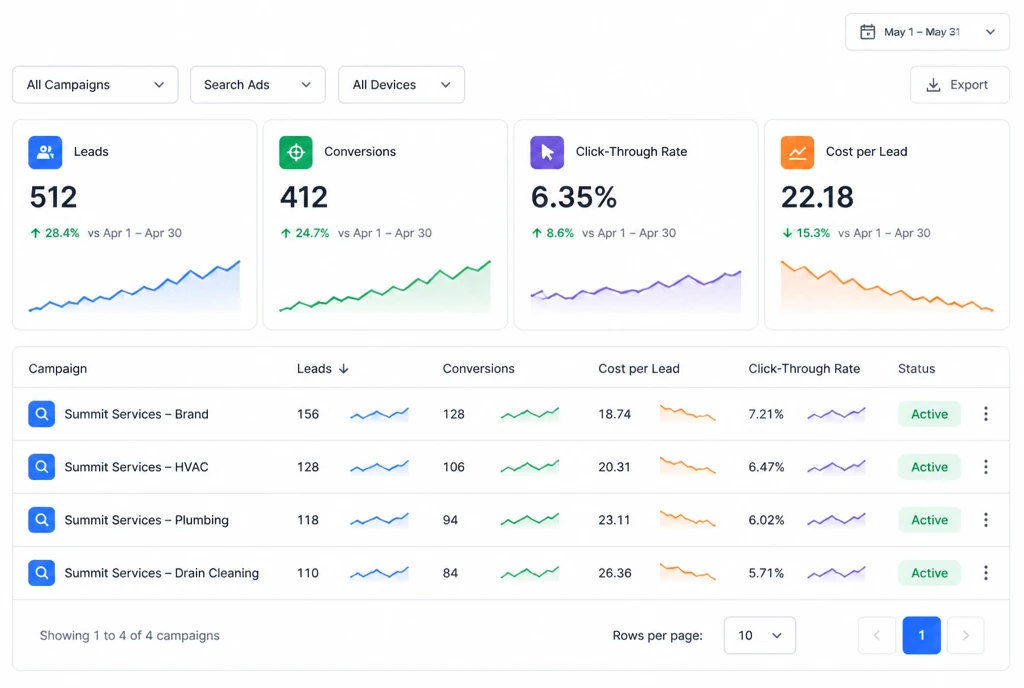The width and height of the screenshot is (1024, 688).
Task: Open the Search Ads dropdown
Action: point(258,85)
